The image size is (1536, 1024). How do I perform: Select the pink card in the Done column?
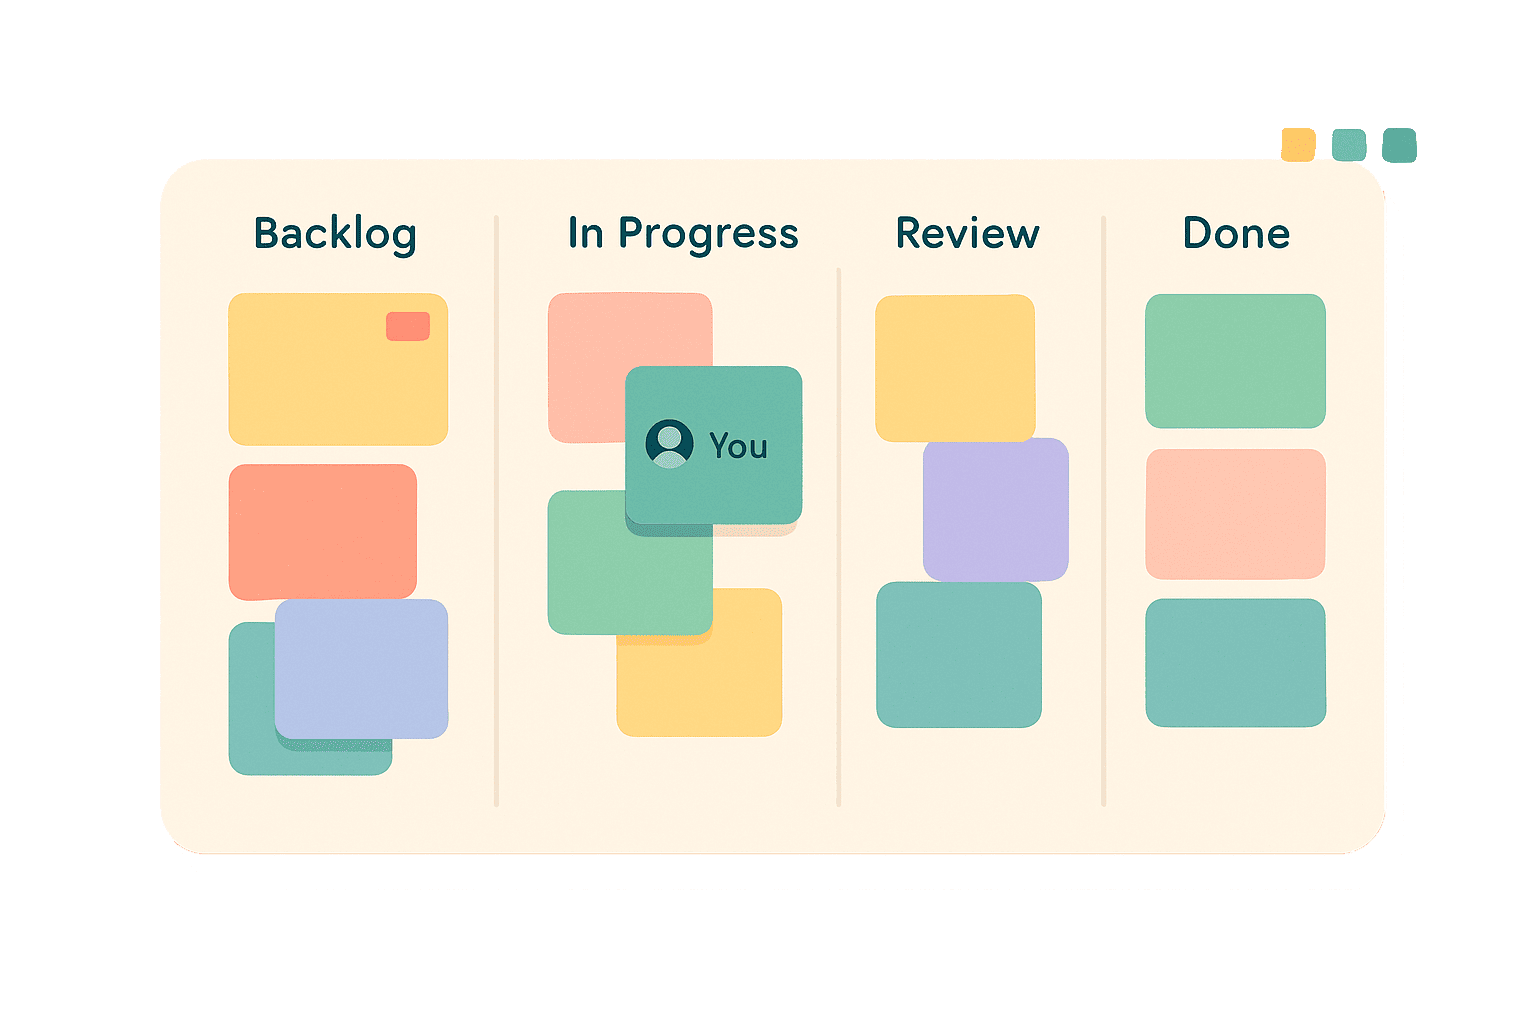(1235, 514)
